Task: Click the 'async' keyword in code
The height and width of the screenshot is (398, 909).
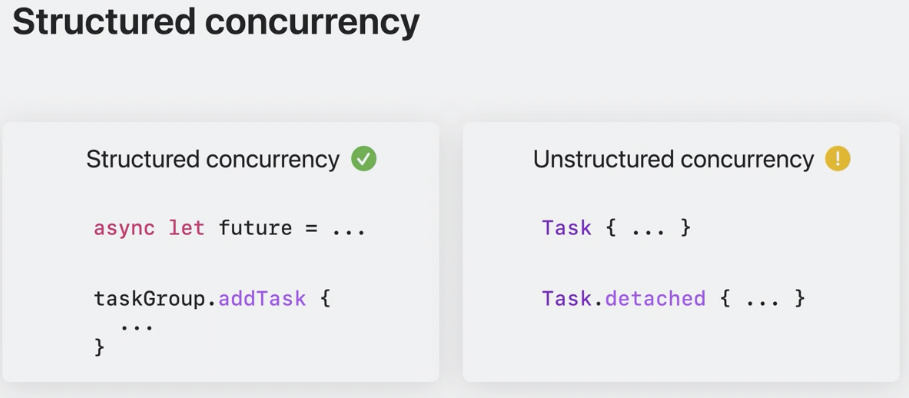Action: [x=124, y=228]
